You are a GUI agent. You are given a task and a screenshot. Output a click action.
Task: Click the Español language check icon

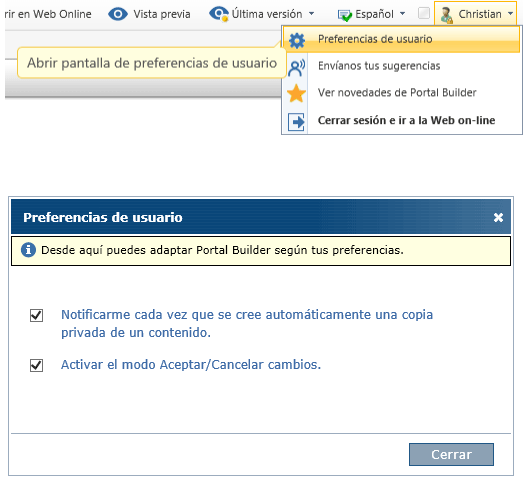[345, 15]
